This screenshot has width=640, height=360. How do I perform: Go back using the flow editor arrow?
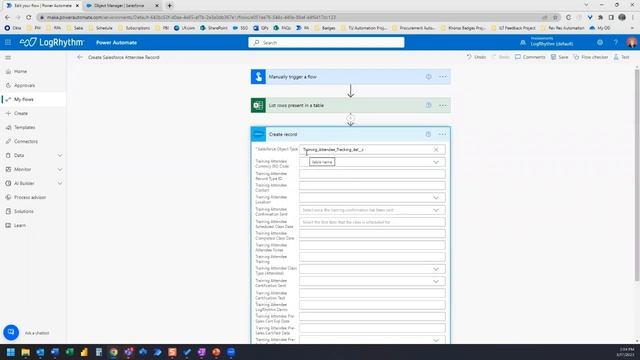coord(80,58)
